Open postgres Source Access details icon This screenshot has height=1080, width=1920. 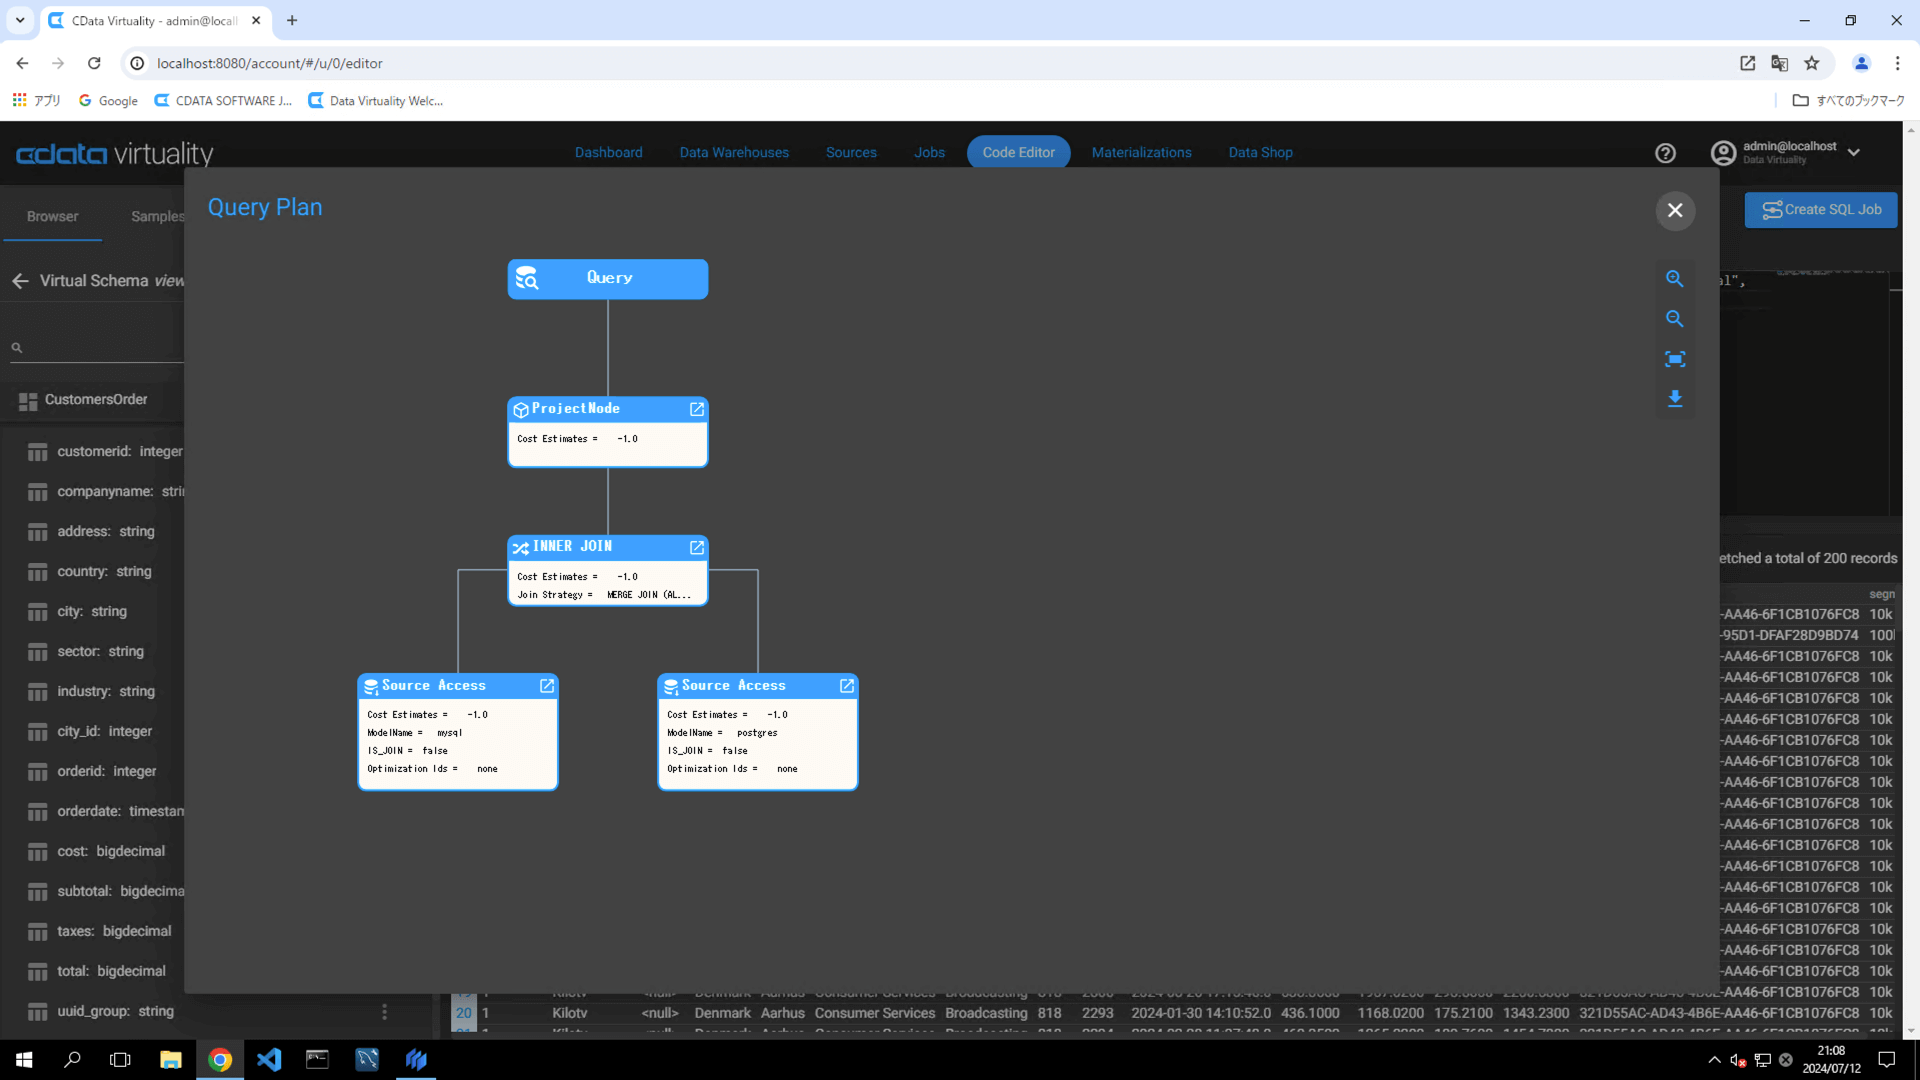847,685
